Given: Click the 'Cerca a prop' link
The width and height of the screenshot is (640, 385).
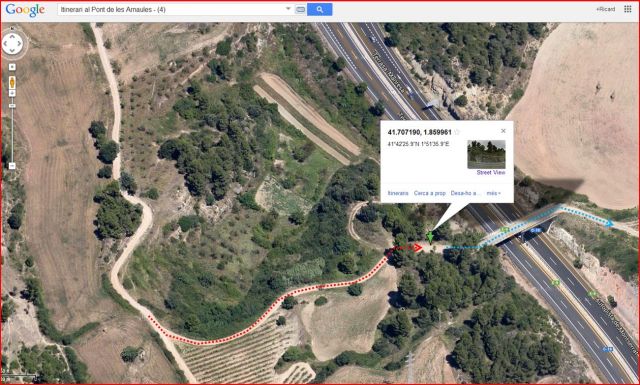Looking at the screenshot, I should (429, 193).
